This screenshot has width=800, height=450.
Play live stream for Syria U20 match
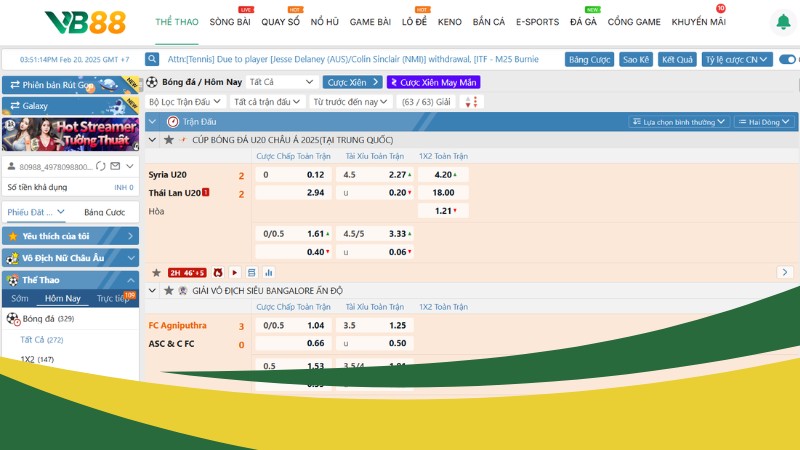point(234,272)
